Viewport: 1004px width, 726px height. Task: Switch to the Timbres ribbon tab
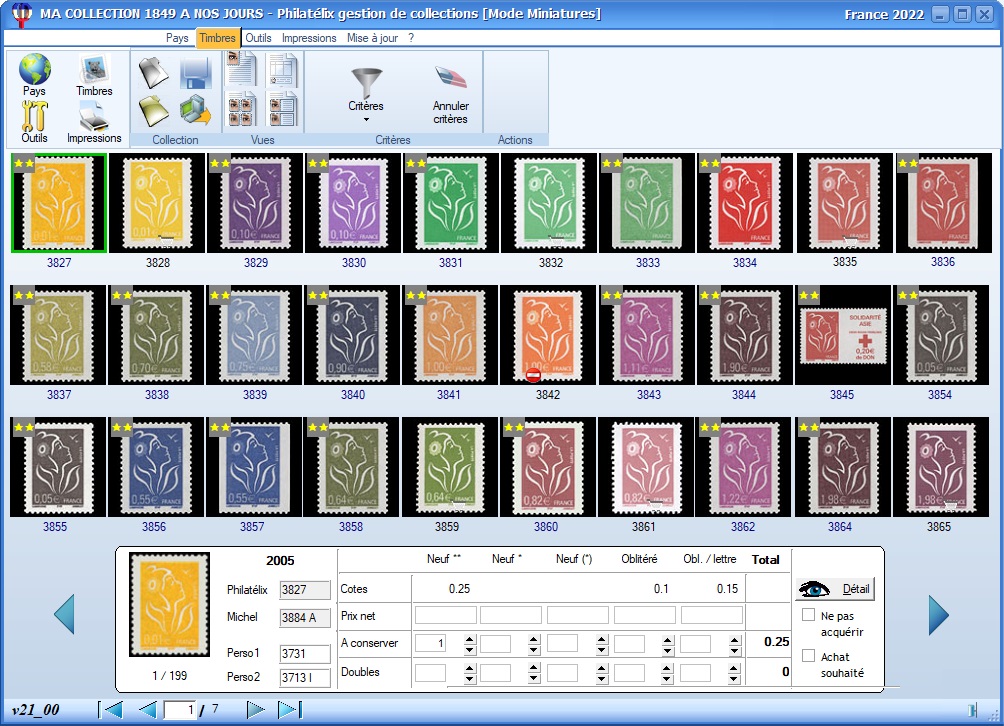[218, 38]
